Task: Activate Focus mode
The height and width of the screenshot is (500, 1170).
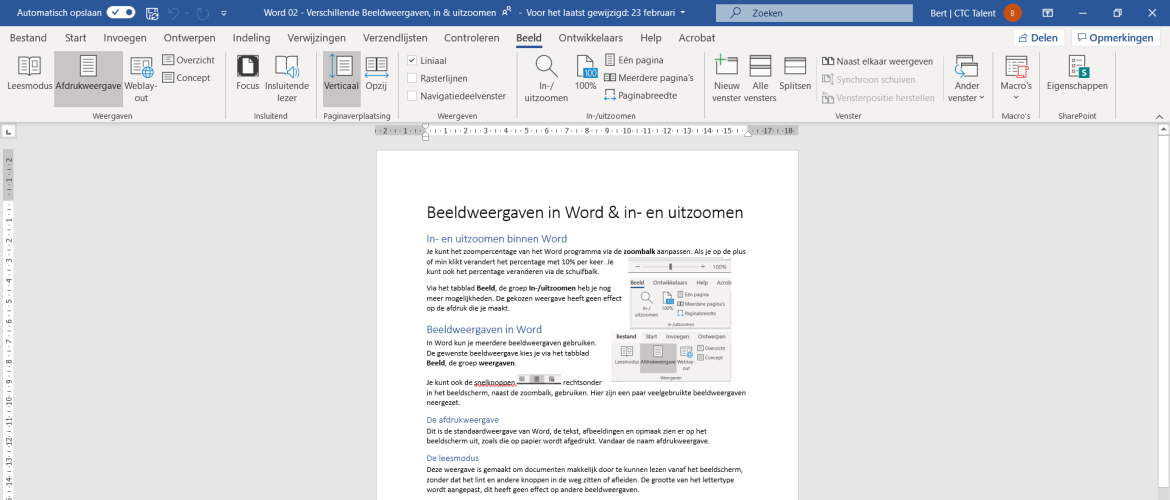Action: tap(248, 73)
